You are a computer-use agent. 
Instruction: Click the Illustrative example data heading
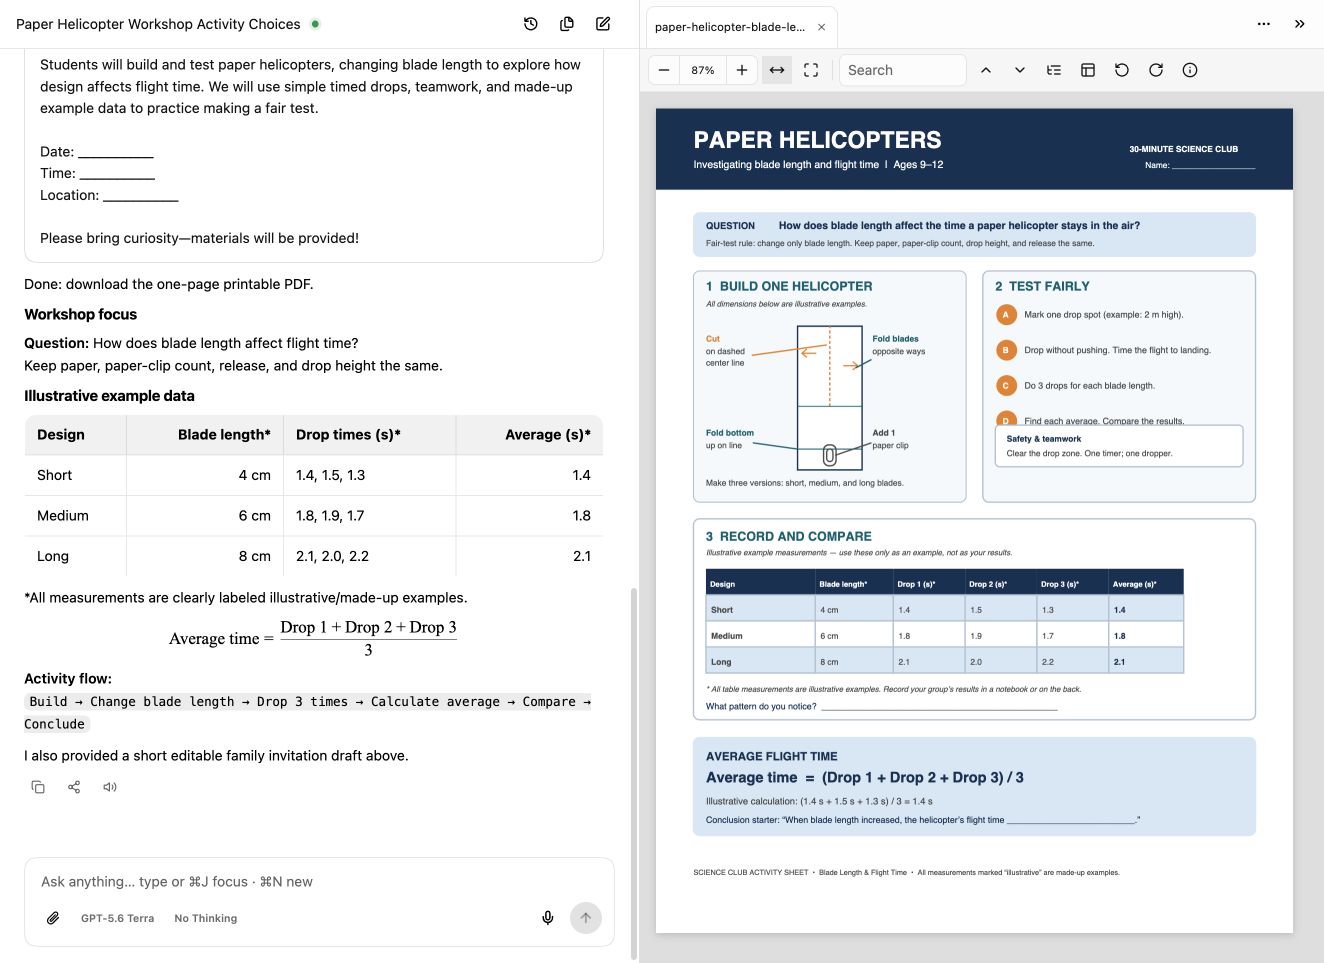coord(109,396)
